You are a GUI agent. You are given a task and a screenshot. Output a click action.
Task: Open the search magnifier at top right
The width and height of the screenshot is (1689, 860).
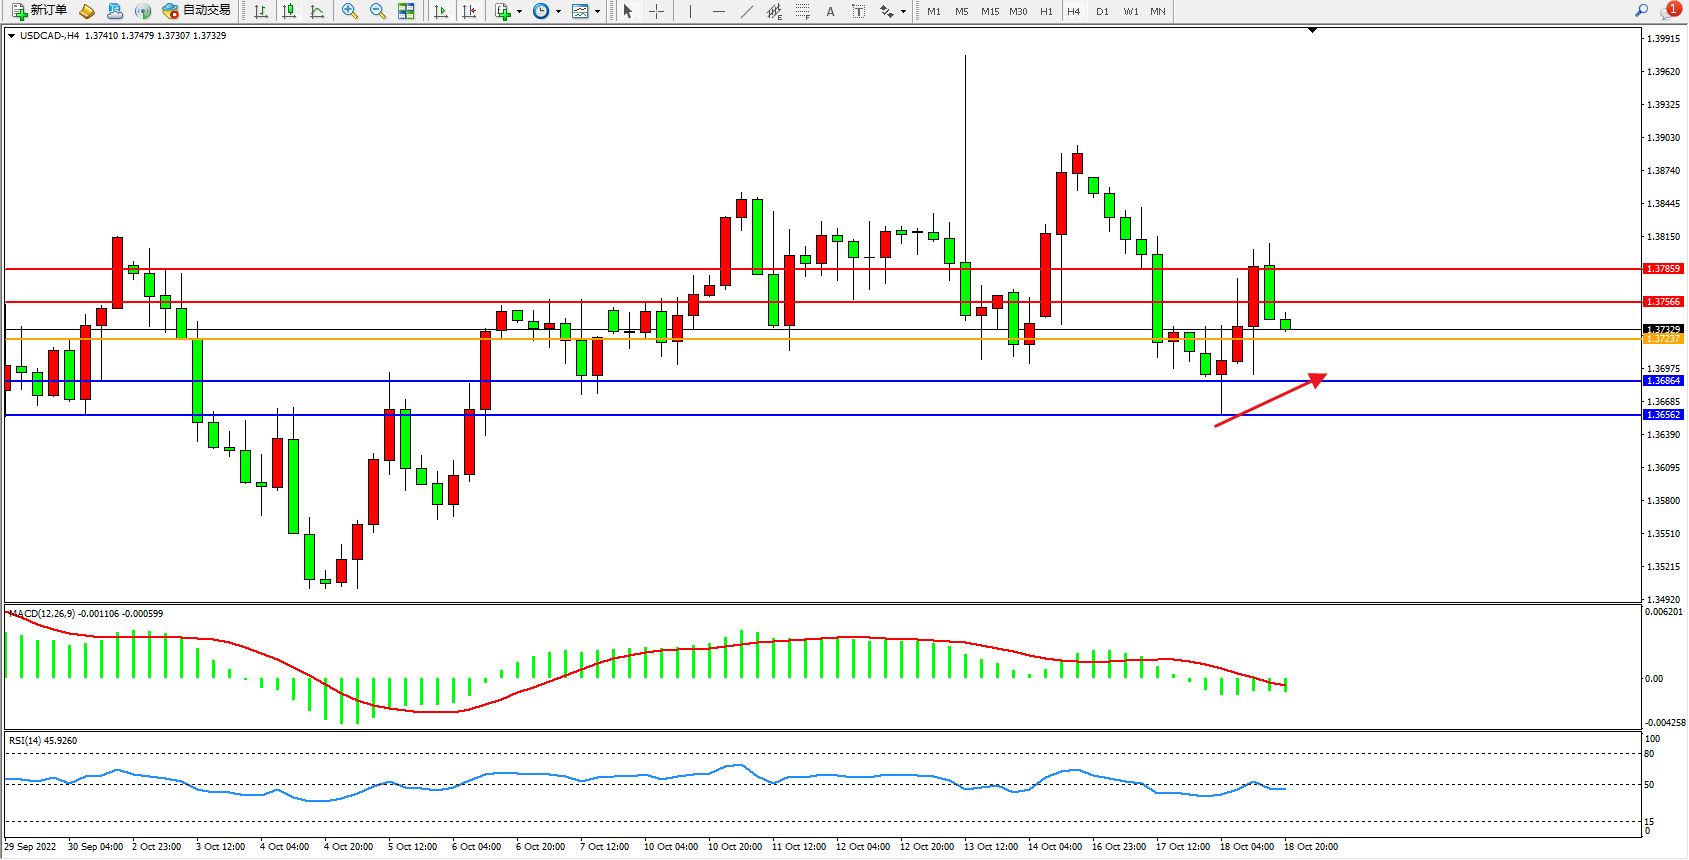[x=1641, y=11]
